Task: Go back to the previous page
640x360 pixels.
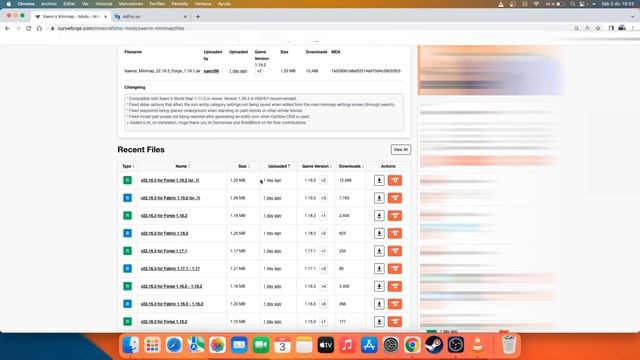Action: (x=7, y=28)
